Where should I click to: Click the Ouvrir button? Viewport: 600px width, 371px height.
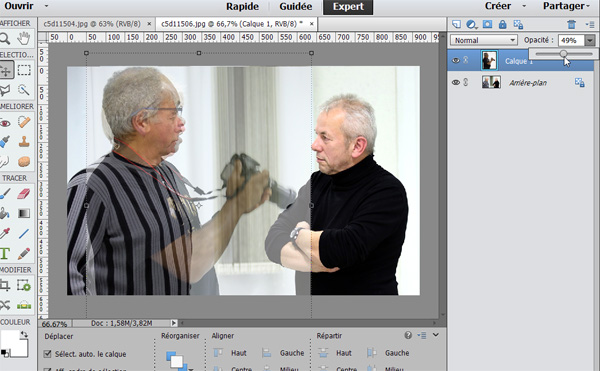pos(19,6)
